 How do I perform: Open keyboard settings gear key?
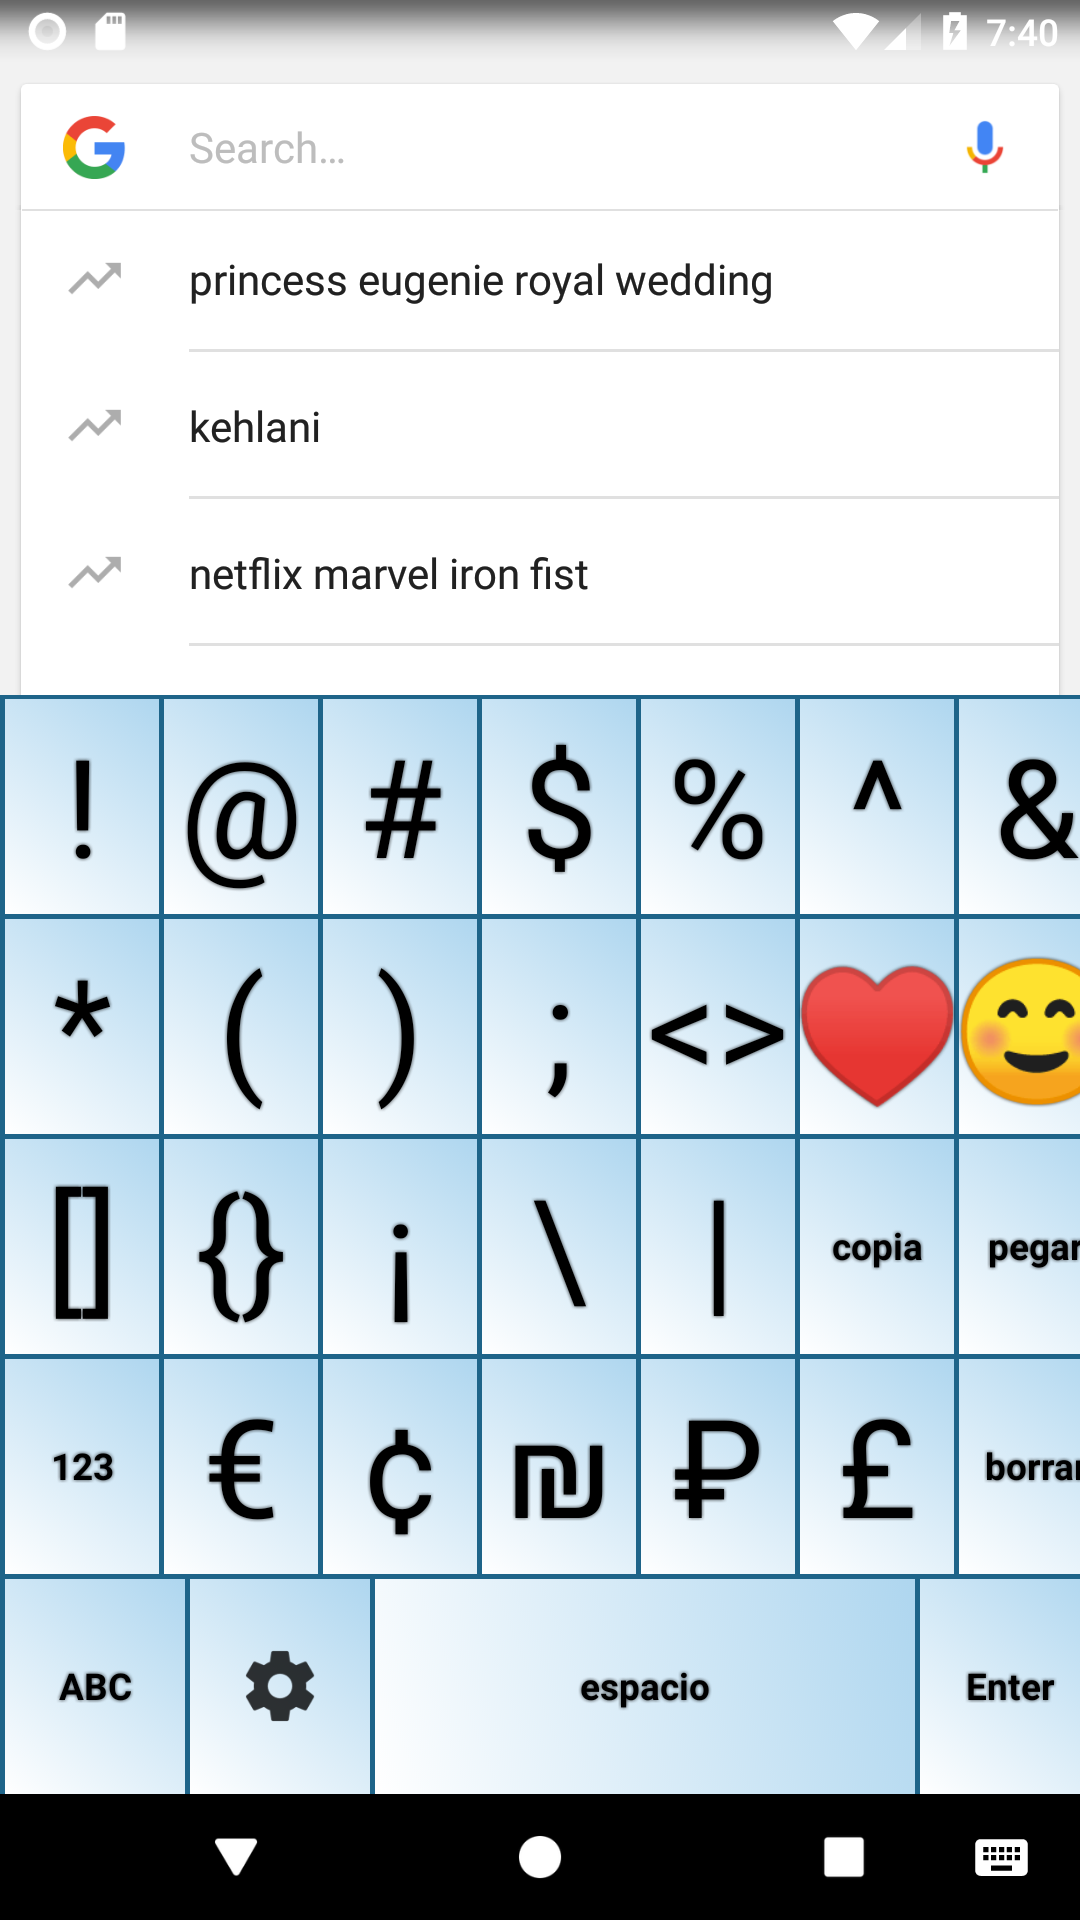click(280, 1686)
